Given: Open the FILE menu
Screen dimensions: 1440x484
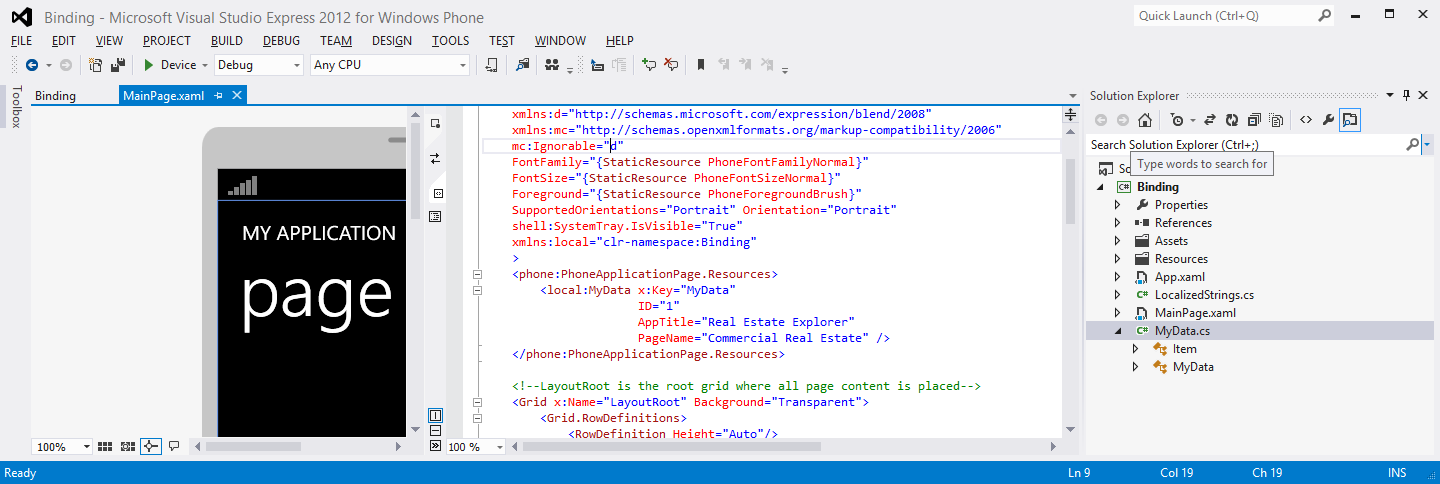Looking at the screenshot, I should 21,41.
